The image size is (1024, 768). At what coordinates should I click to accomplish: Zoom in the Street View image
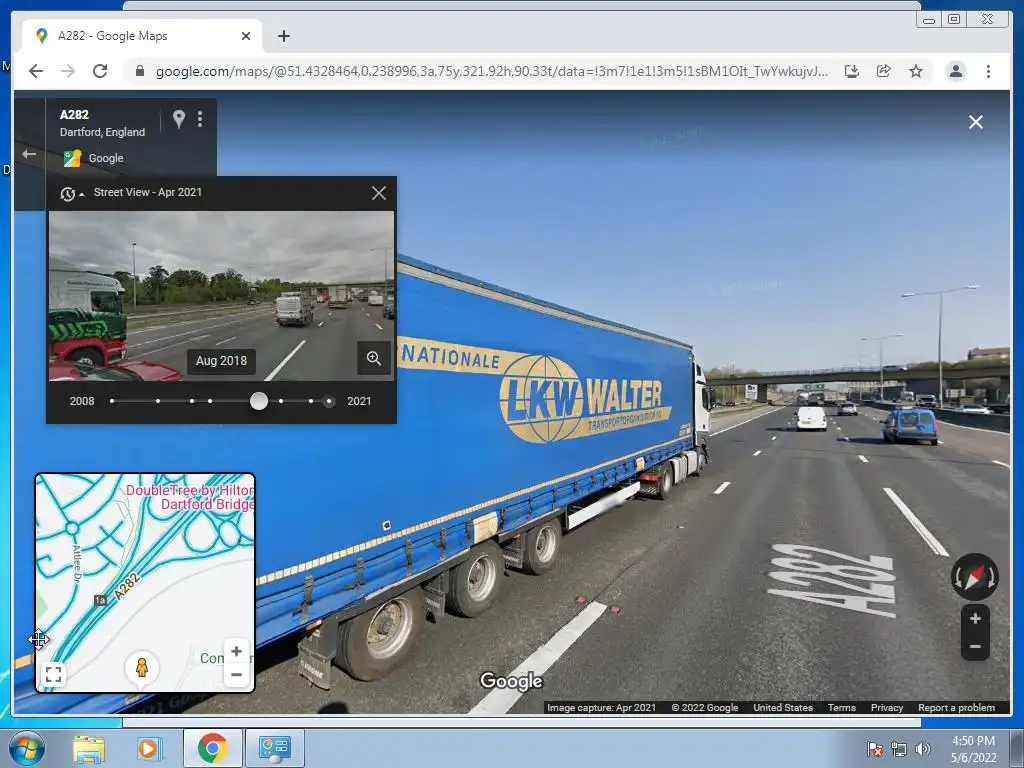[x=975, y=618]
